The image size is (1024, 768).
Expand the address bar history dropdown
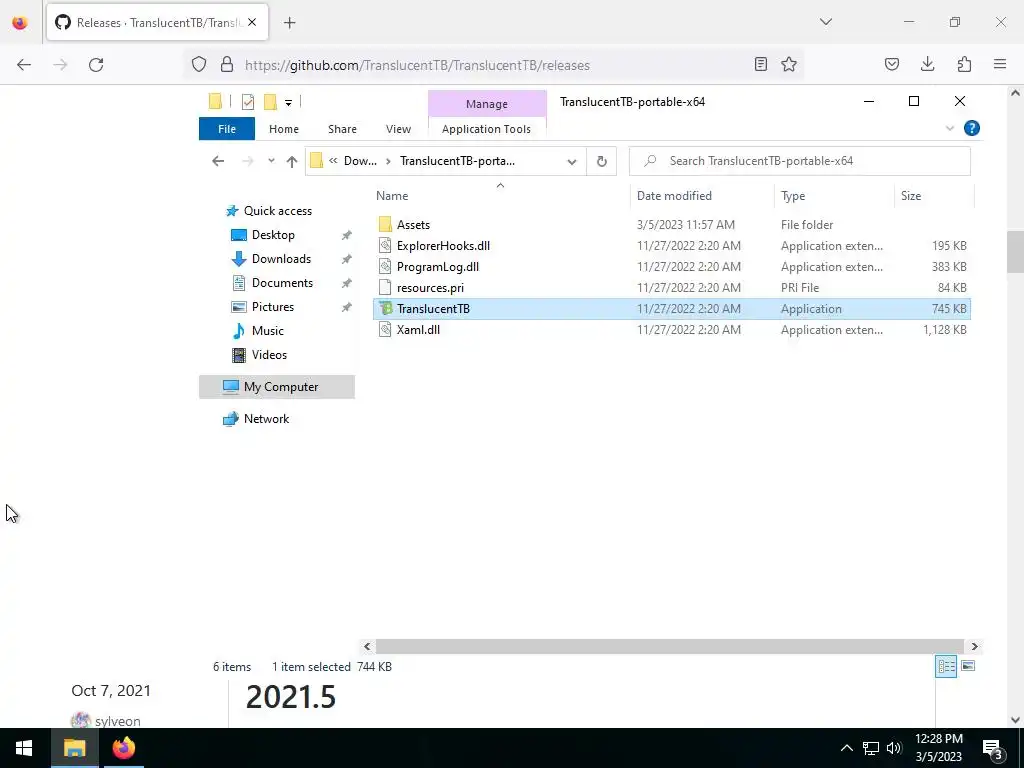point(571,161)
